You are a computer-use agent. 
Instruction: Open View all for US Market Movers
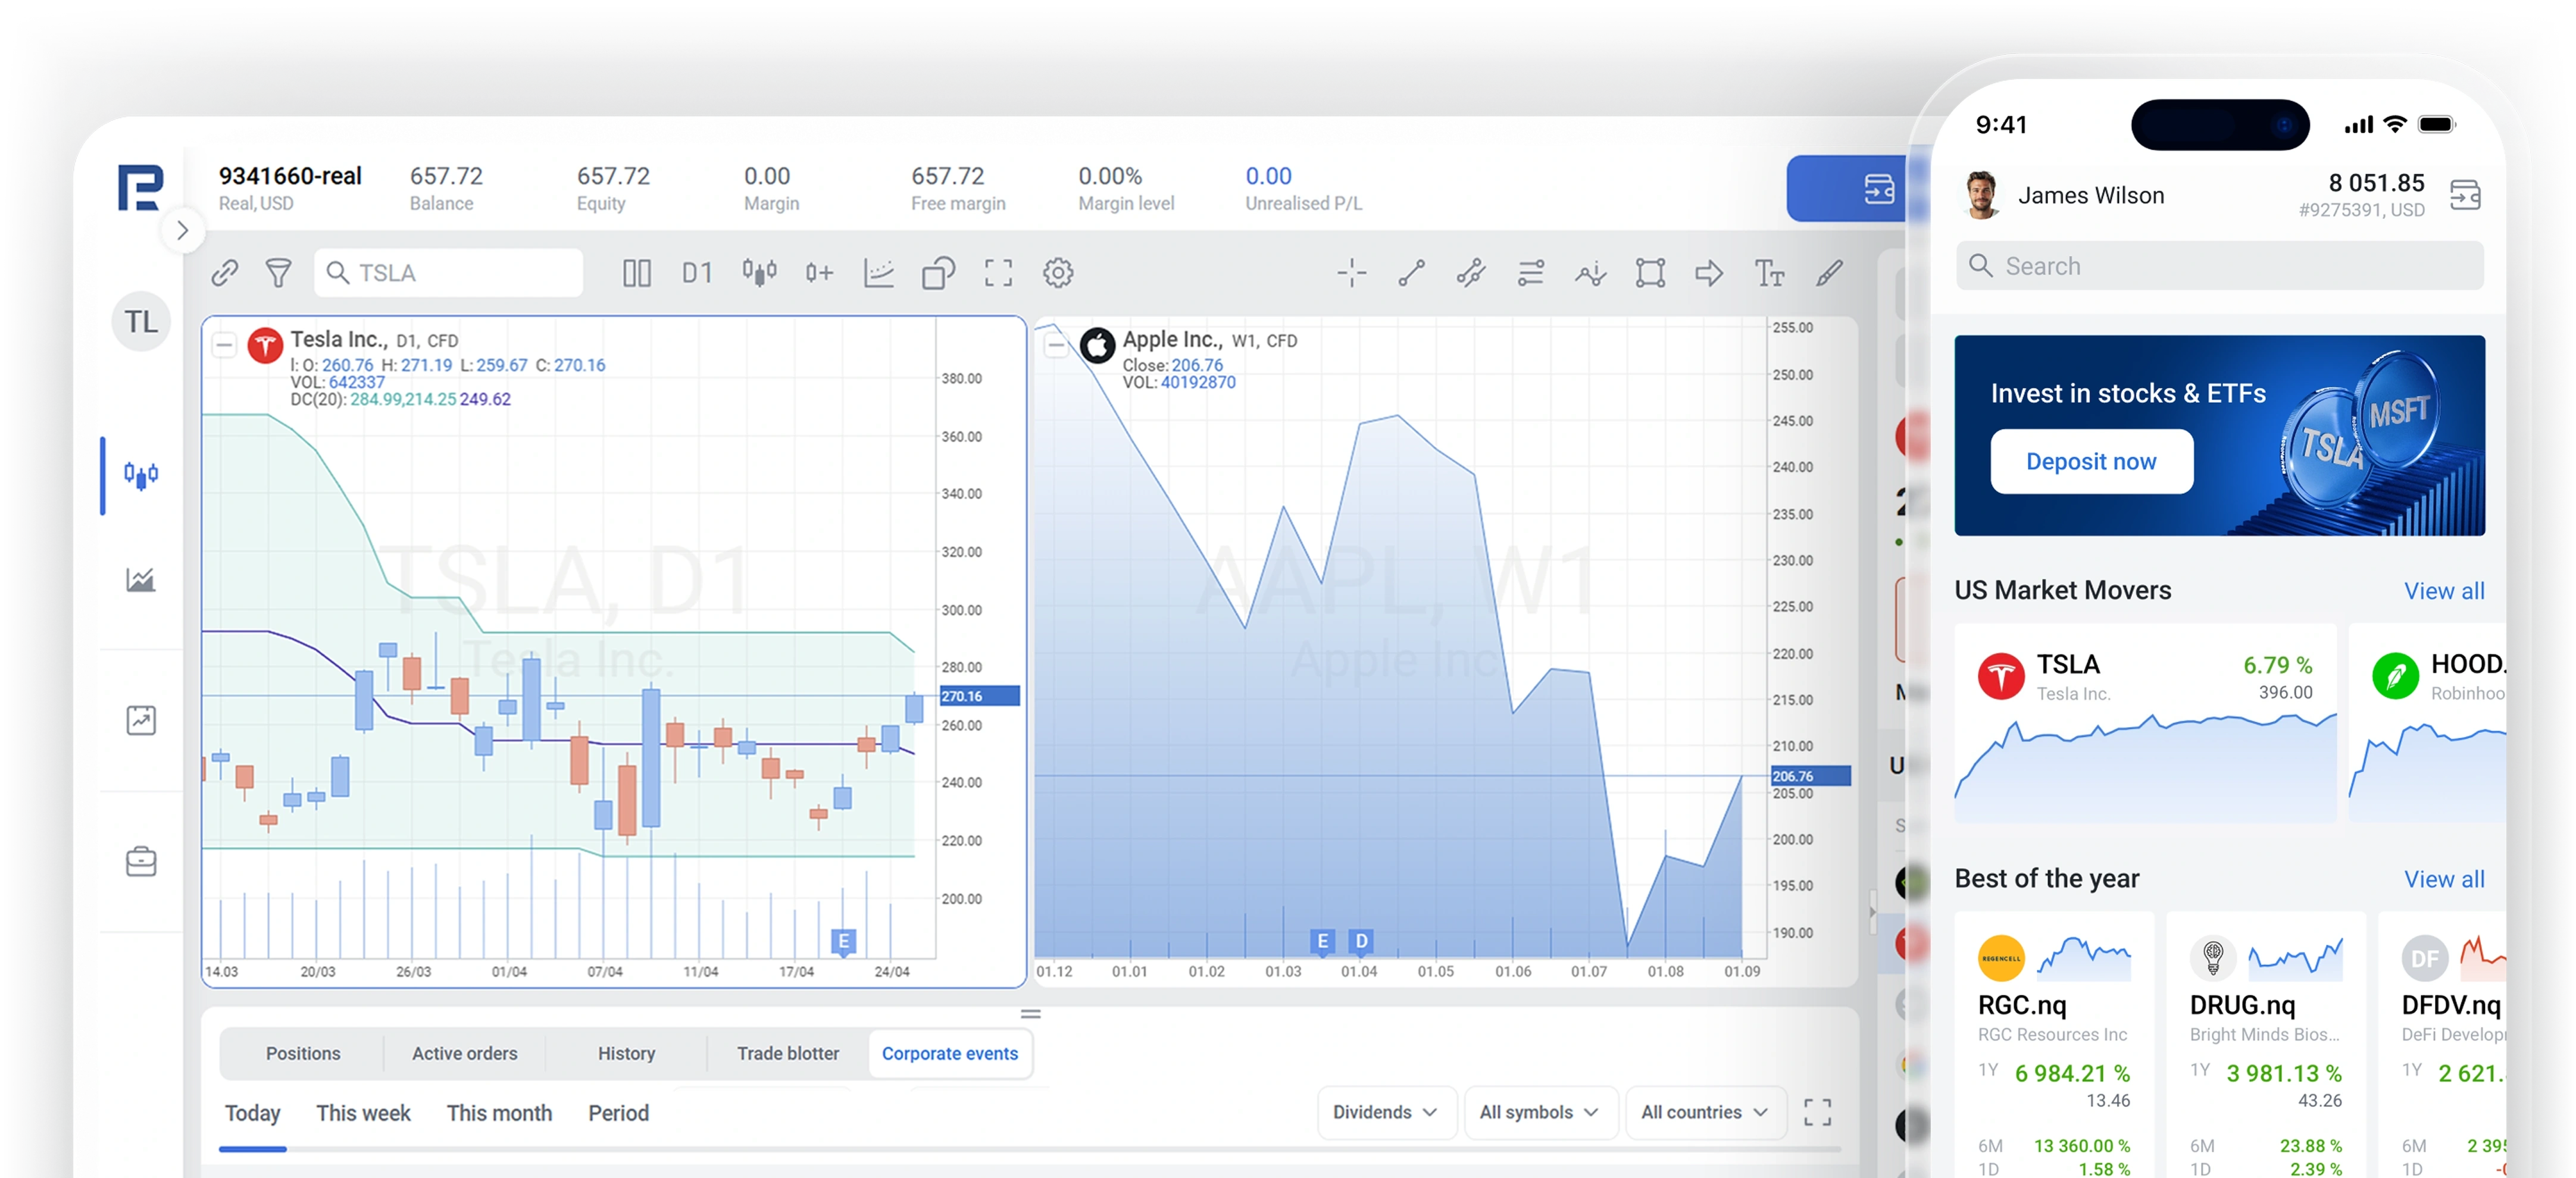coord(2443,591)
